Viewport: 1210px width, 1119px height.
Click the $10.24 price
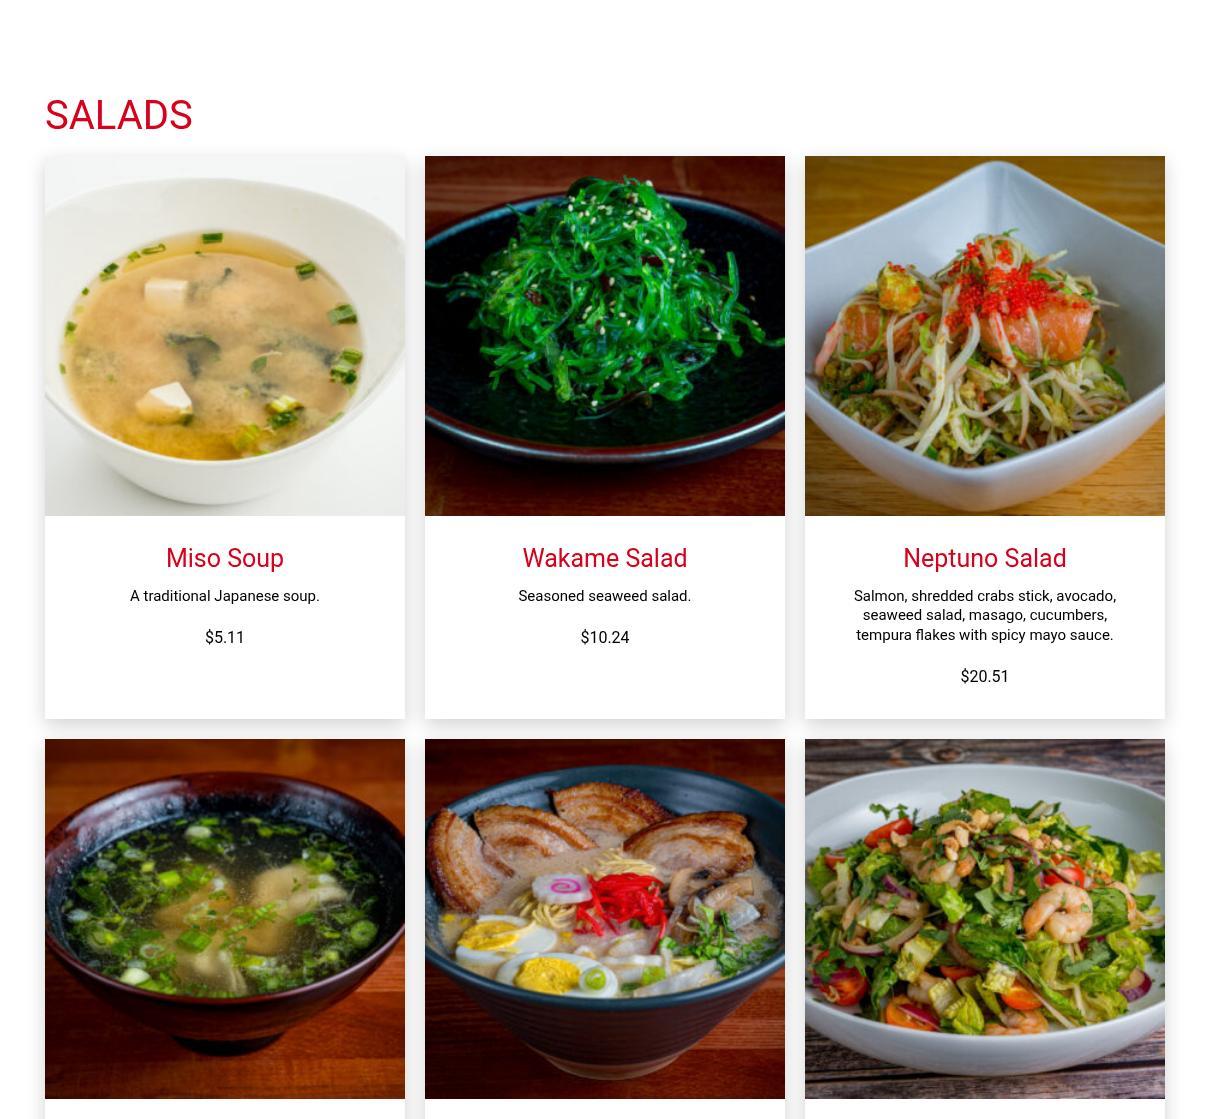click(x=605, y=637)
